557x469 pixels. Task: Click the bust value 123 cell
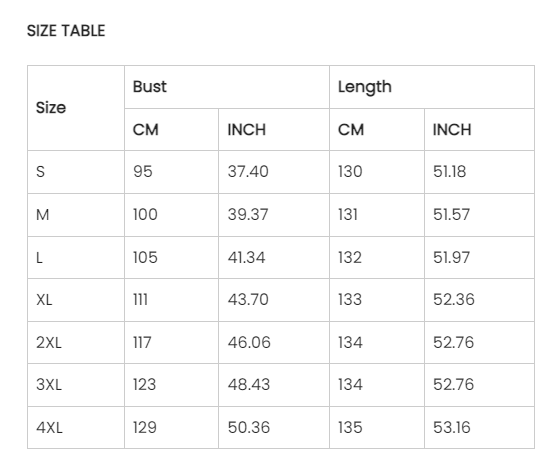171,385
